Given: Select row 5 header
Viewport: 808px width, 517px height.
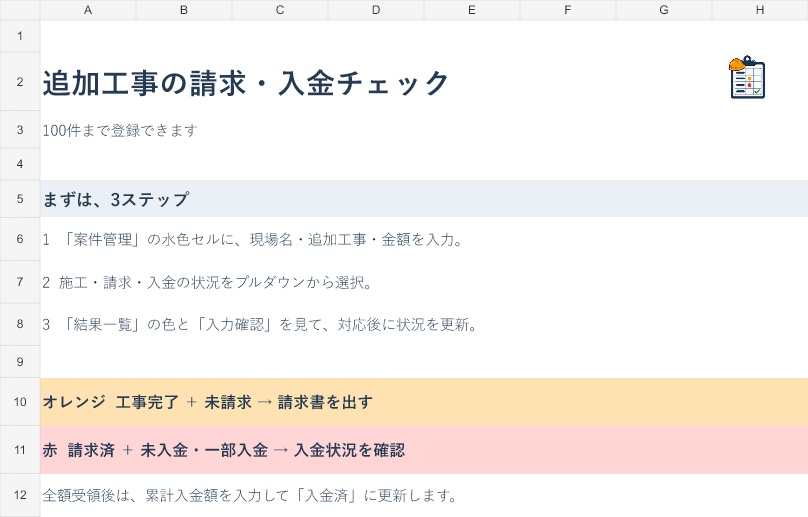Looking at the screenshot, I should pos(20,199).
